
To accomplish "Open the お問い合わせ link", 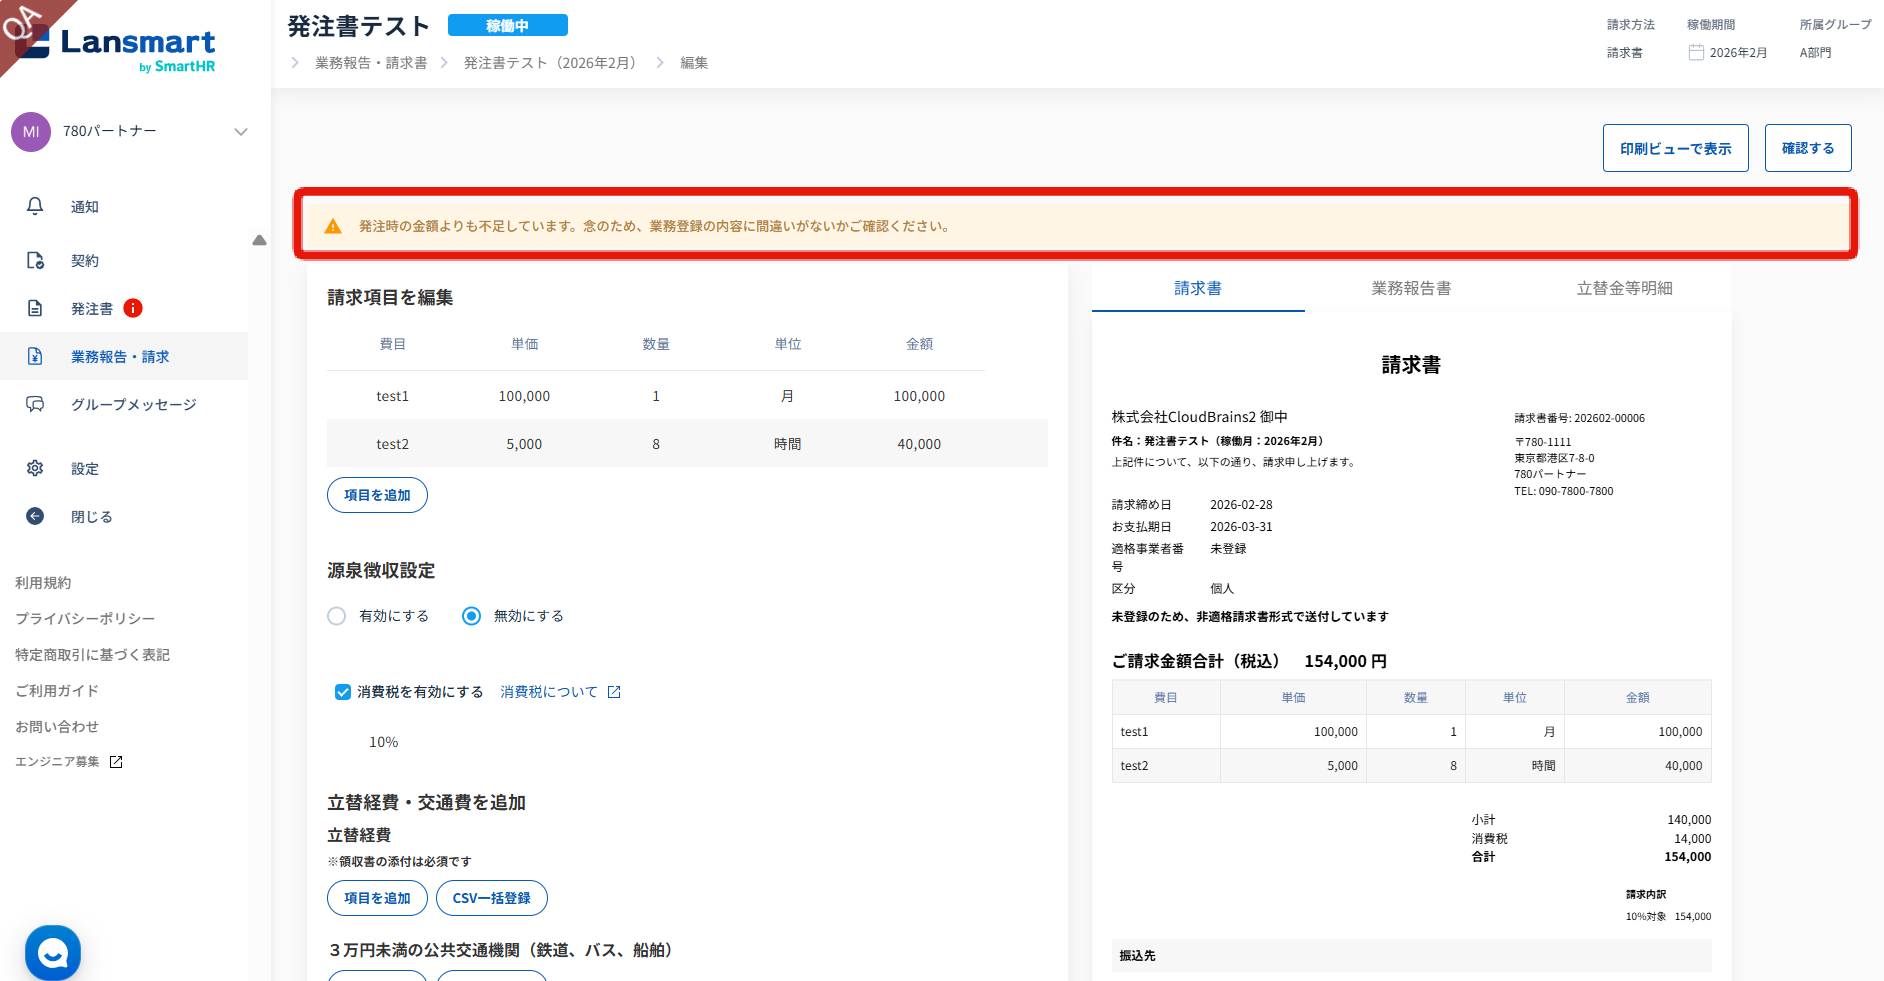I will [57, 727].
